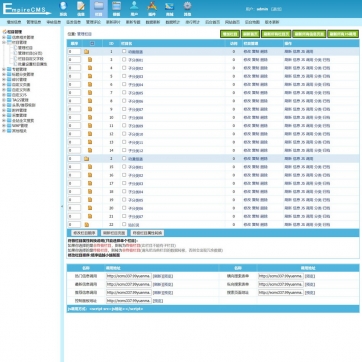Click the 修改栏目顺序 button below table

pos(84,233)
